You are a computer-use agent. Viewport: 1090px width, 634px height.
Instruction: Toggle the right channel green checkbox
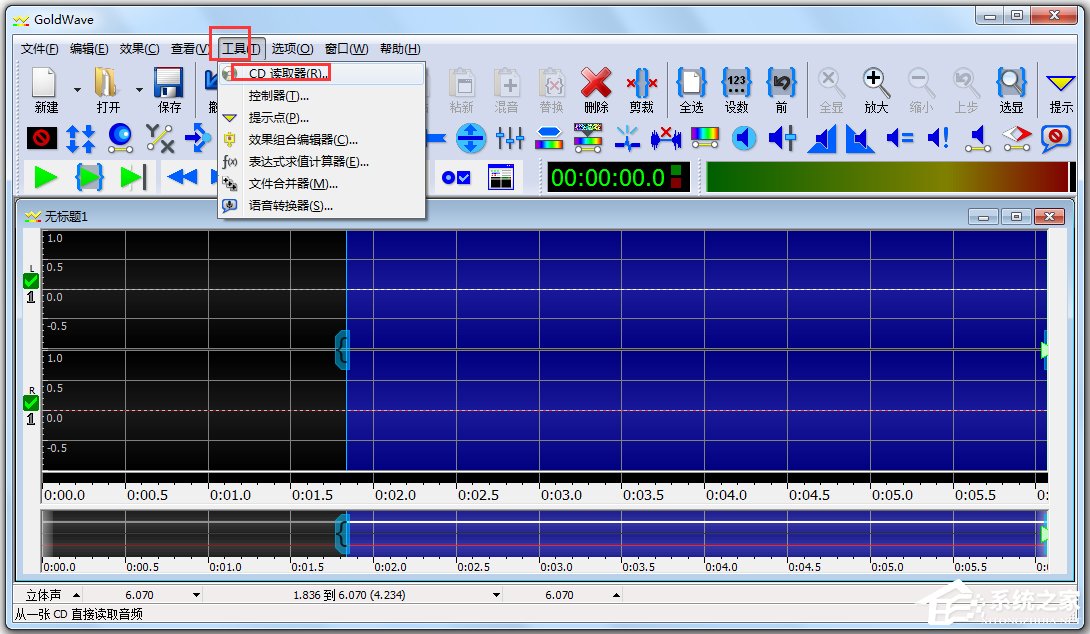[31, 403]
